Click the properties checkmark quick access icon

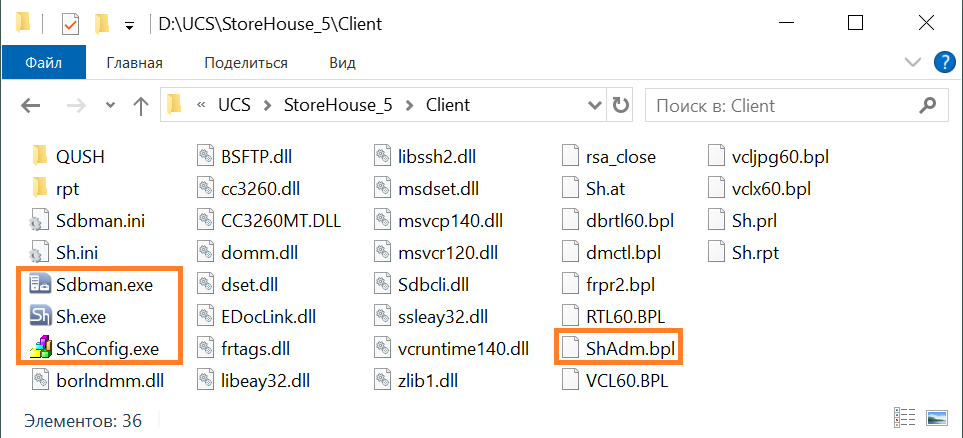click(x=71, y=22)
